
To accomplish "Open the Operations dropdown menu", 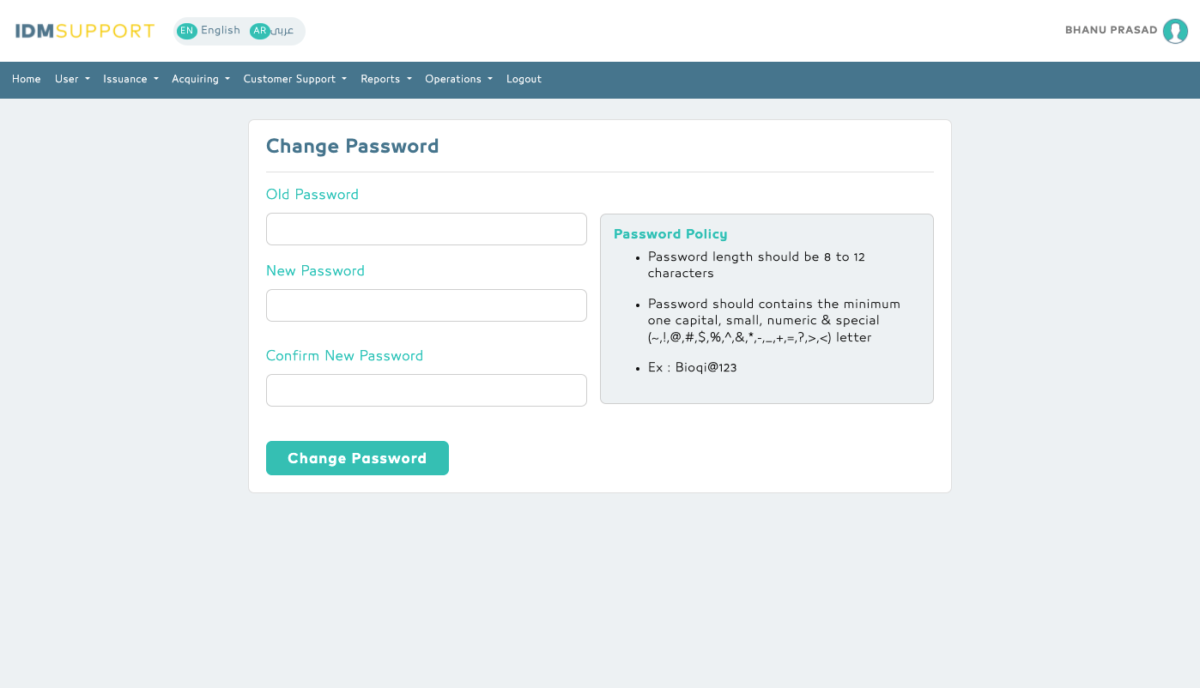I will pos(459,79).
